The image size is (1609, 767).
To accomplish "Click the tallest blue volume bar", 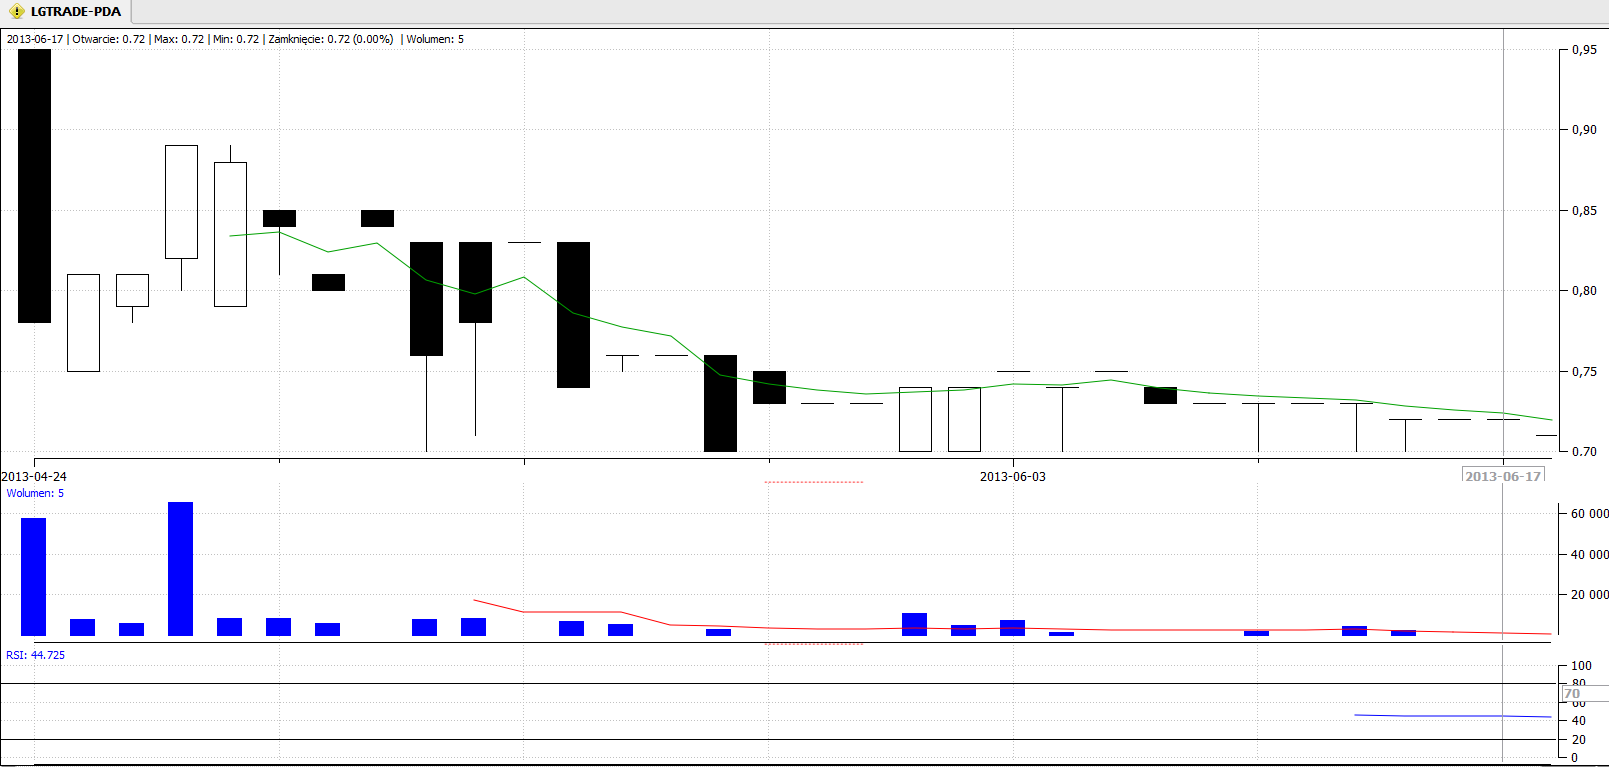I will pyautogui.click(x=180, y=568).
